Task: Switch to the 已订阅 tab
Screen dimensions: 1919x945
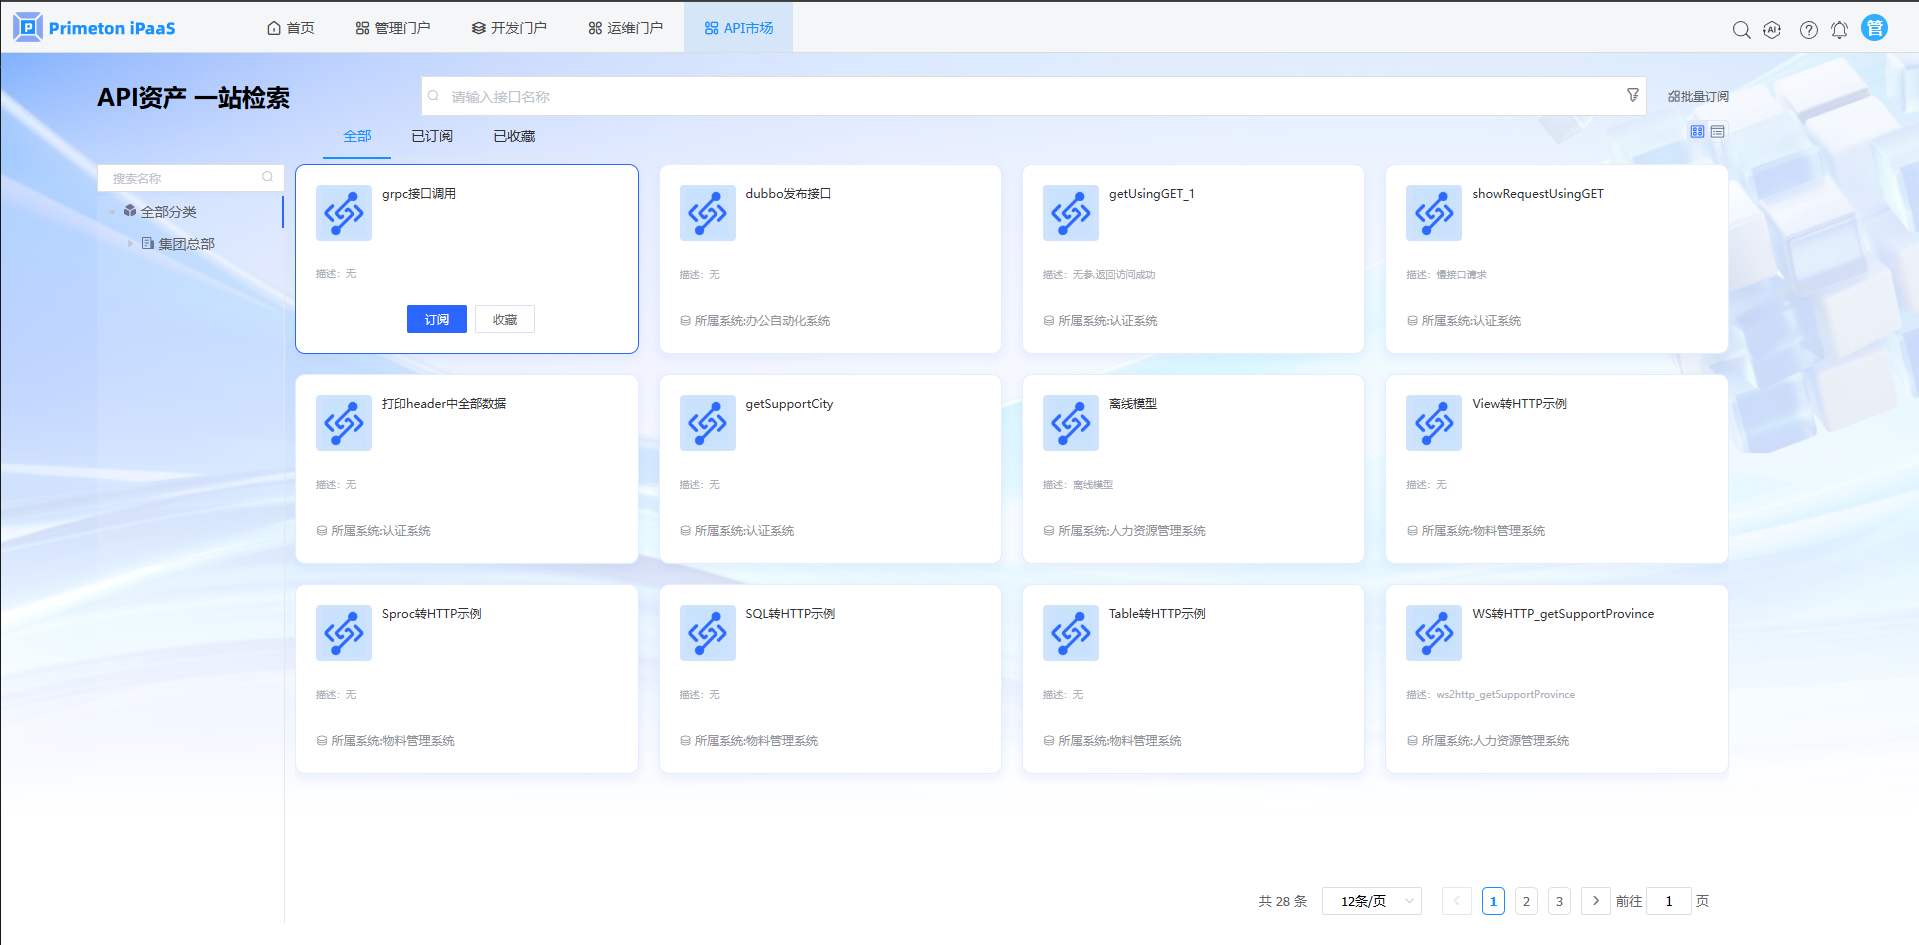Action: (x=432, y=136)
